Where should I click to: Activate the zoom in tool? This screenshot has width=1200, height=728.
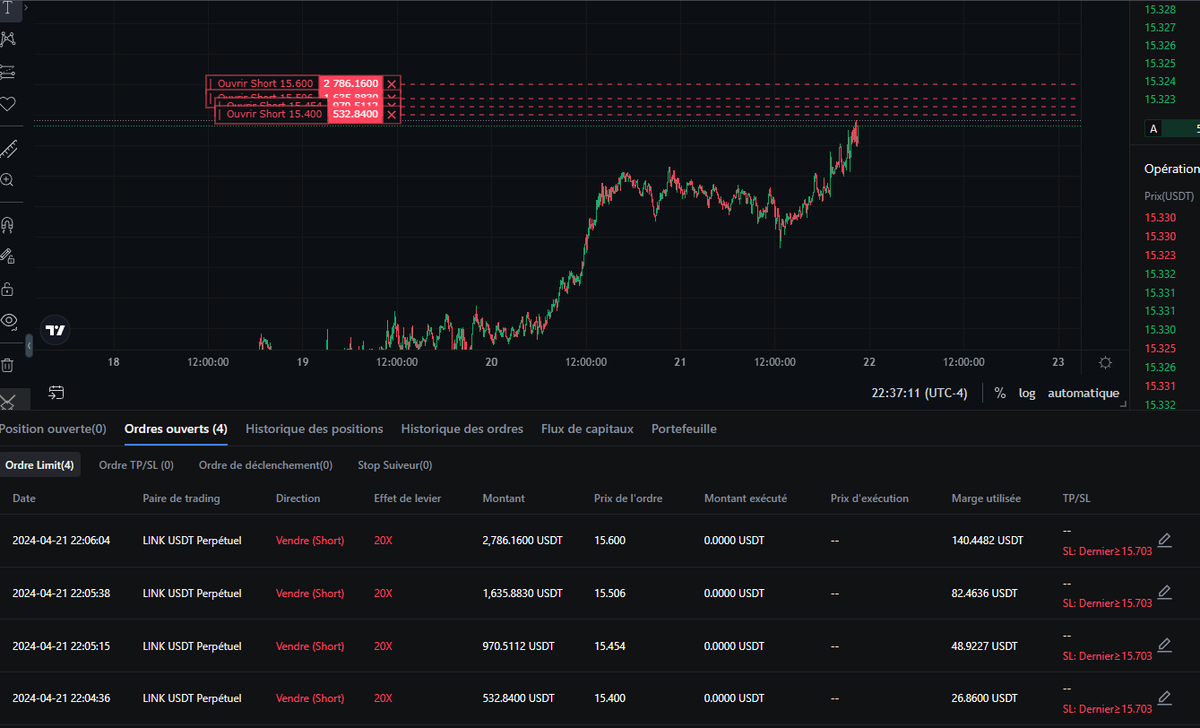point(8,180)
